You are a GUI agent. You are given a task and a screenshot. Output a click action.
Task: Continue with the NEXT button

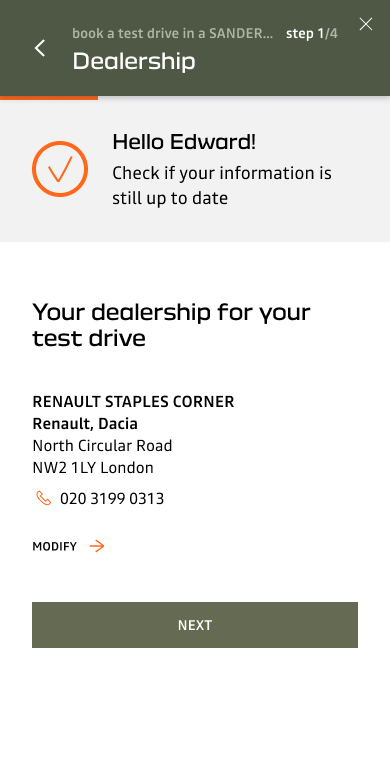tap(195, 625)
